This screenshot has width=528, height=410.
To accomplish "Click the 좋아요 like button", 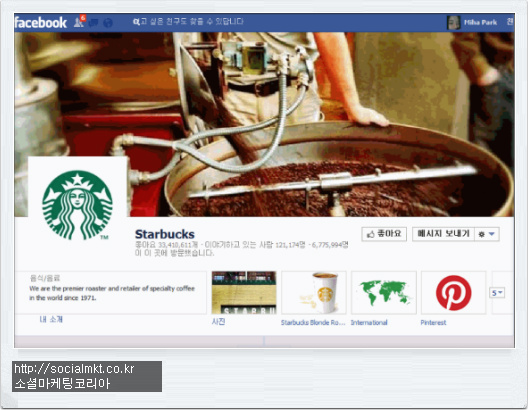I will pos(384,234).
